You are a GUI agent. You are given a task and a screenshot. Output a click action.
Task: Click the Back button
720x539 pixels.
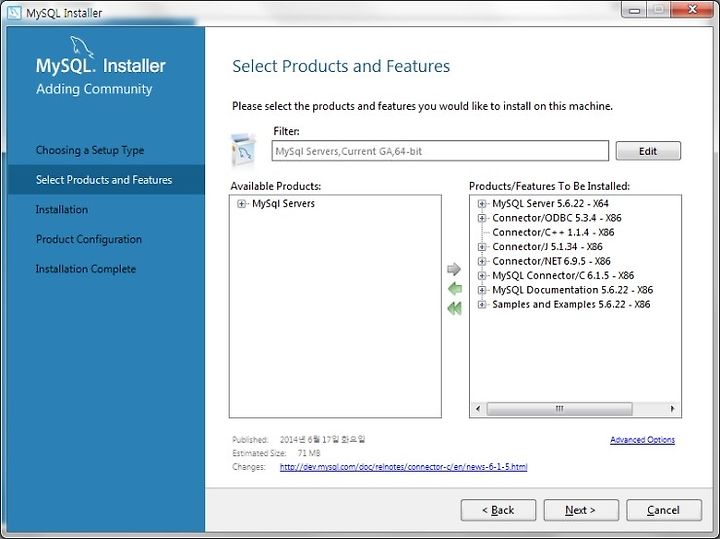[x=498, y=510]
